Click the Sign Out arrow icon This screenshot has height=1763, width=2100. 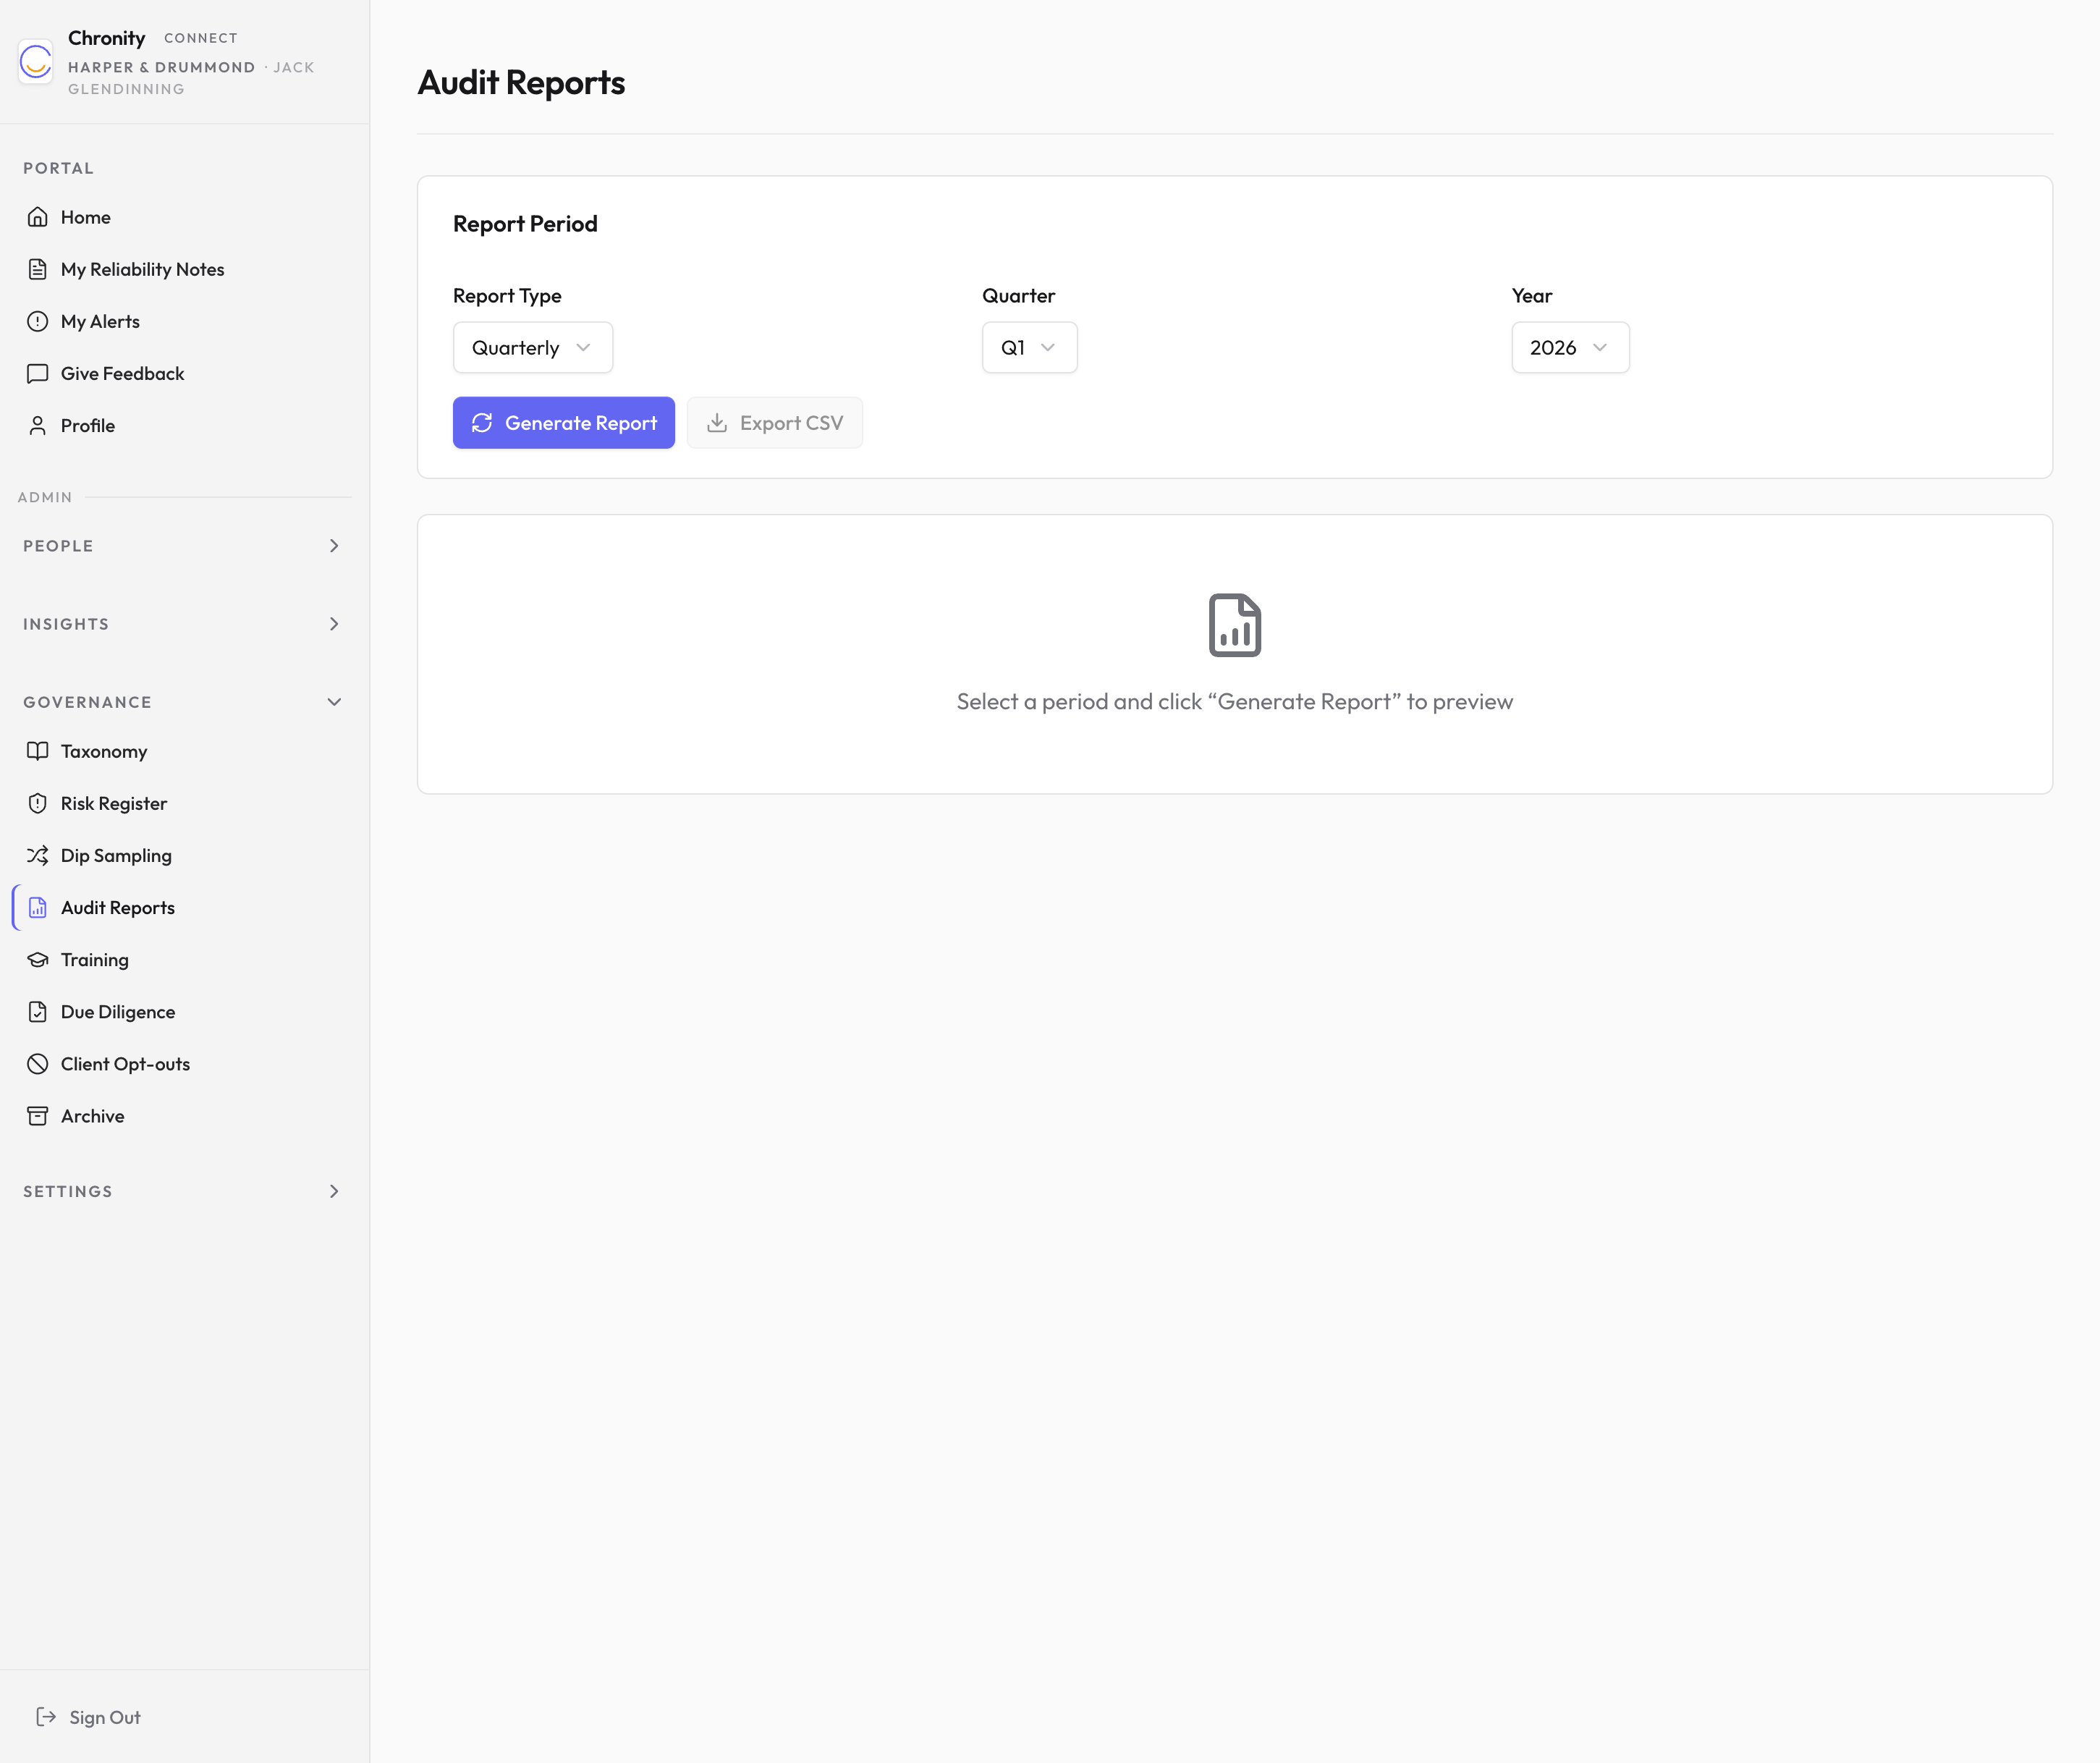click(x=46, y=1717)
